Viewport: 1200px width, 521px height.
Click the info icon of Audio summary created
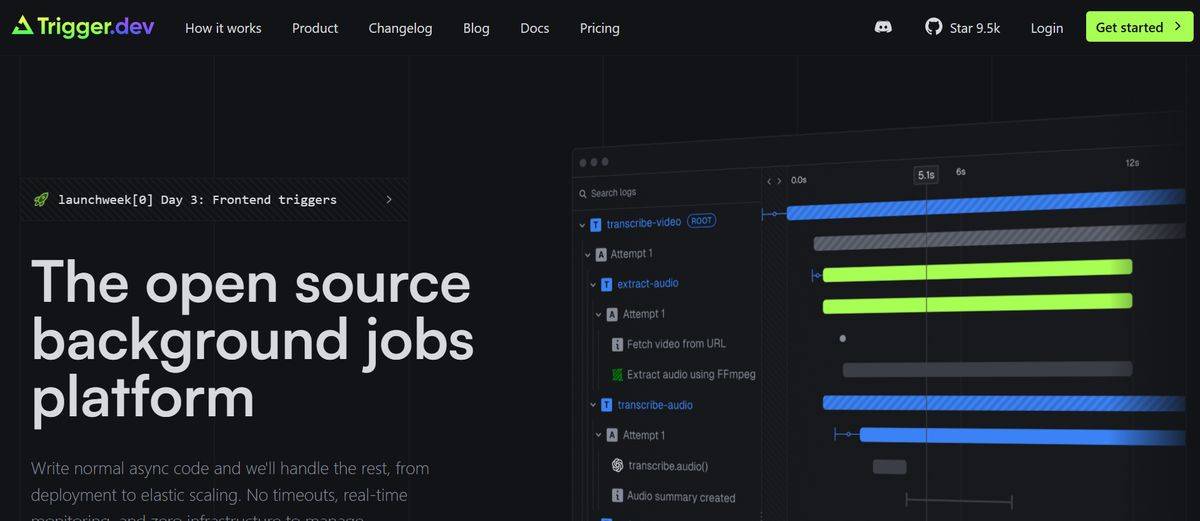pyautogui.click(x=618, y=496)
